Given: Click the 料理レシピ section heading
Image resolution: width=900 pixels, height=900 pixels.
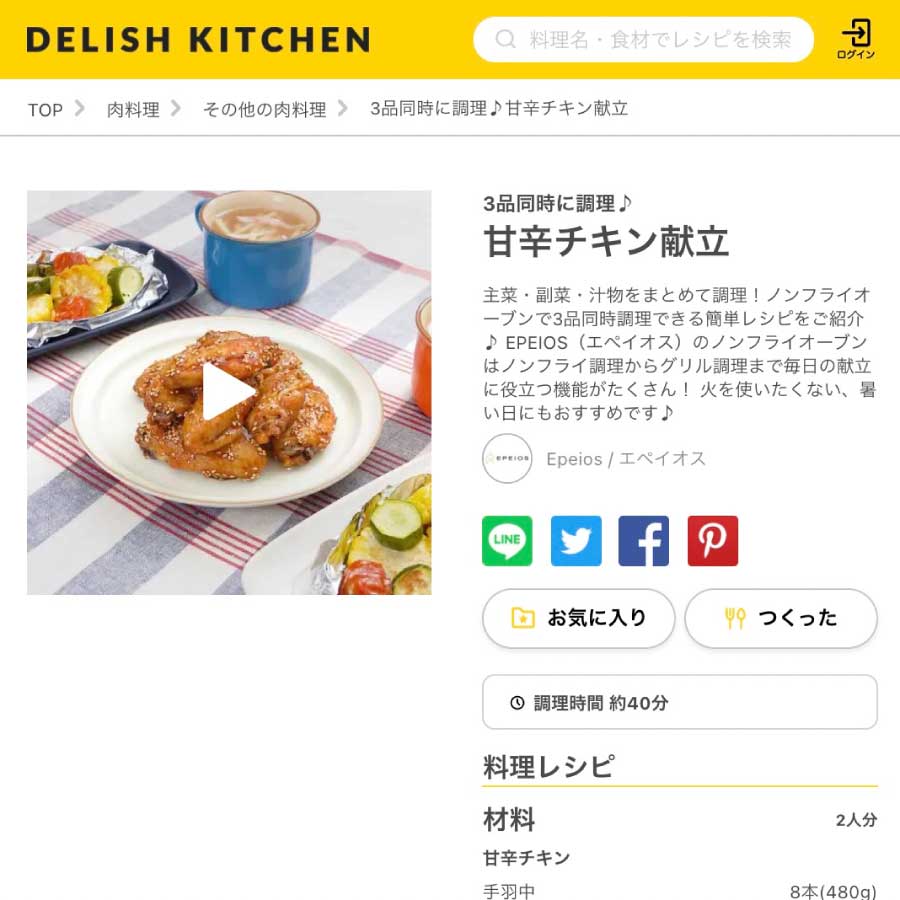Looking at the screenshot, I should 549,767.
